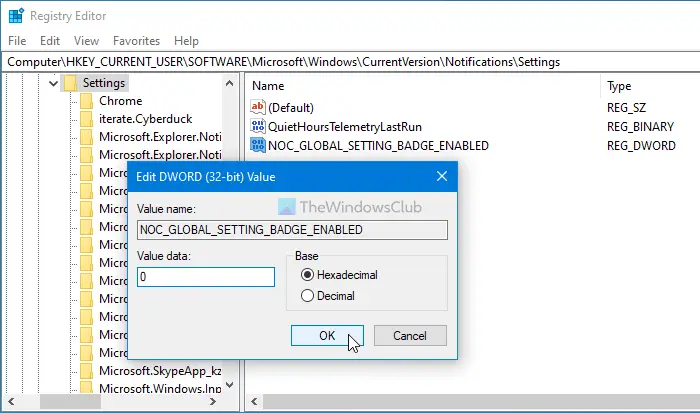Click the Registry Editor app icon in title bar
This screenshot has height=413, width=700.
coord(16,16)
